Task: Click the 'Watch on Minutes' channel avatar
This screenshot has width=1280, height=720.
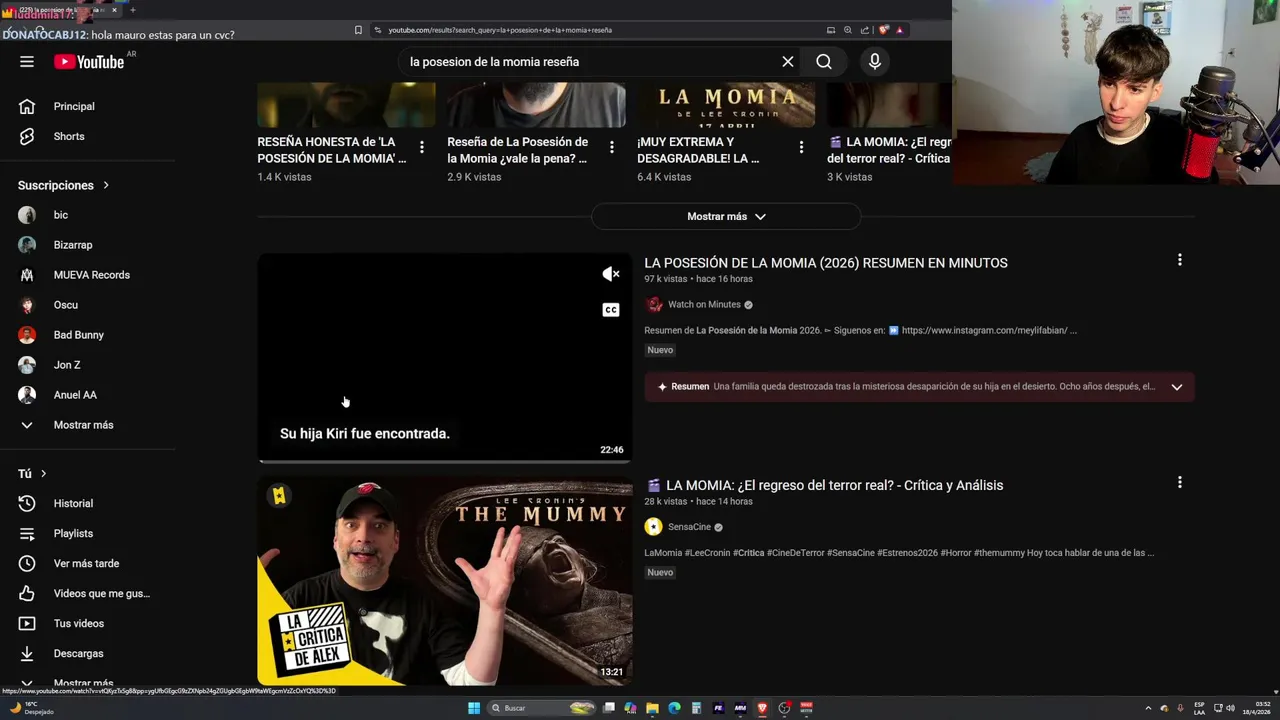Action: 654,305
